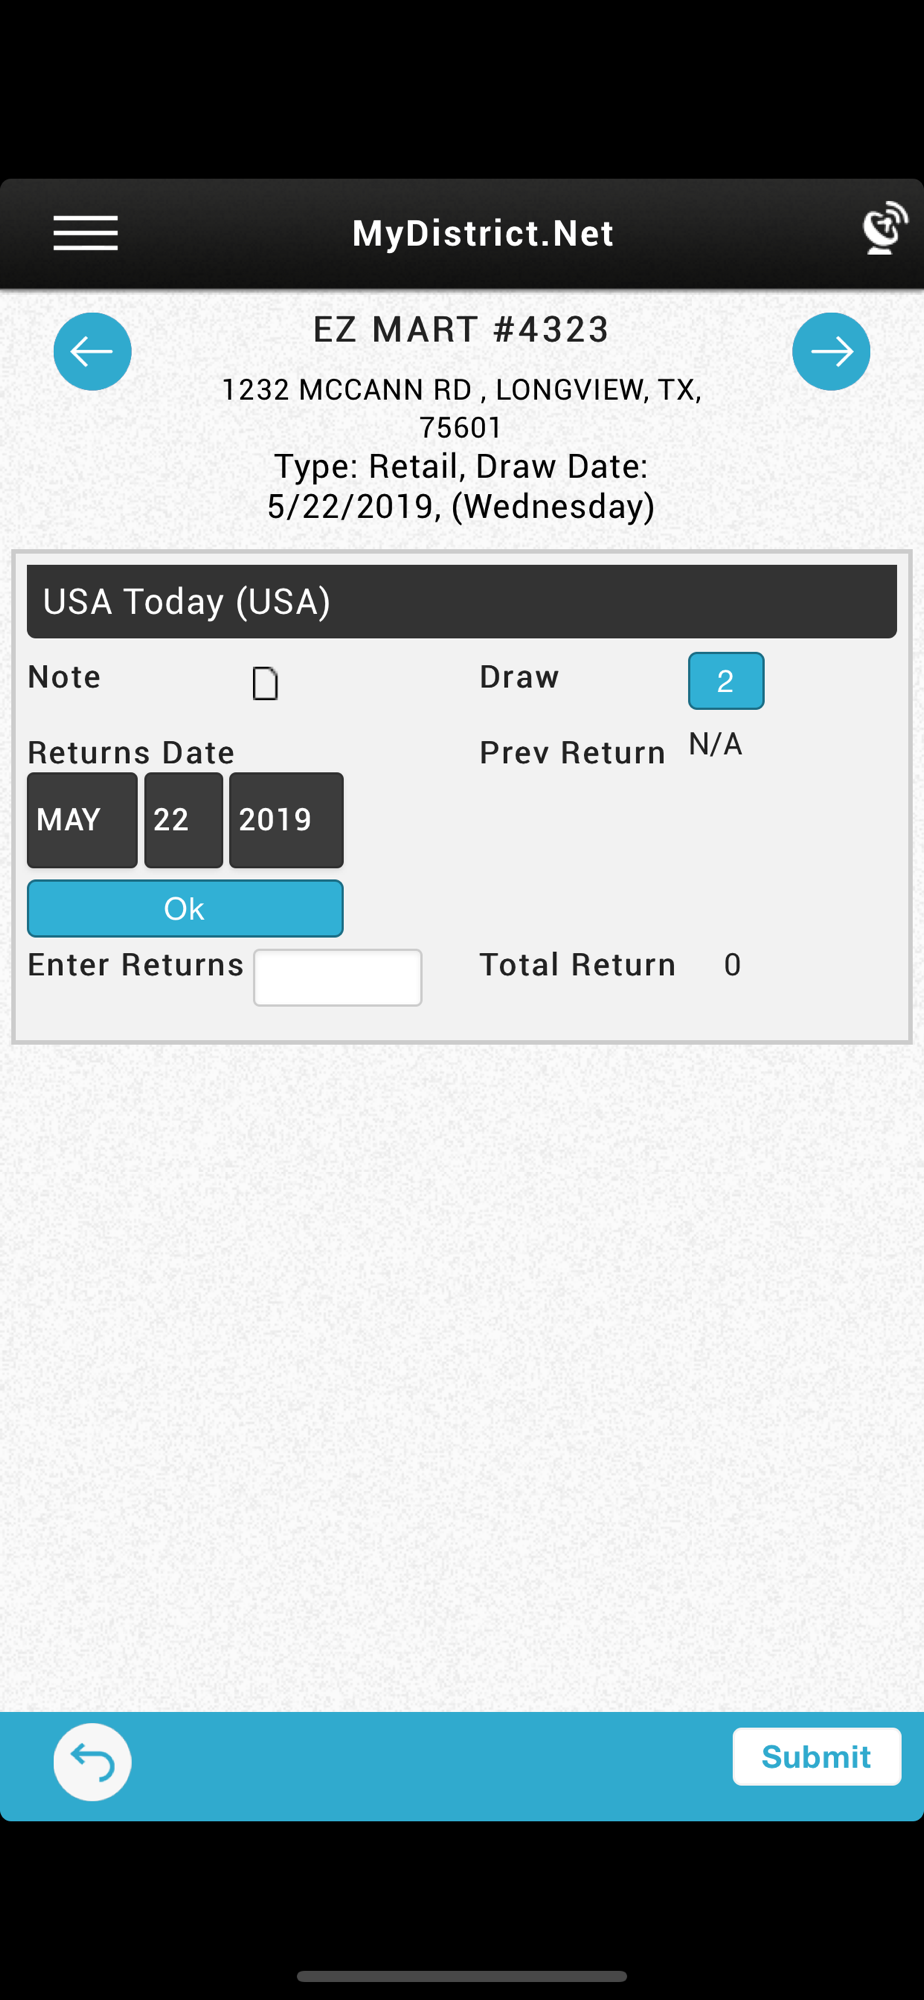The height and width of the screenshot is (2000, 924).
Task: Select the MAY month picker
Action: 82,820
